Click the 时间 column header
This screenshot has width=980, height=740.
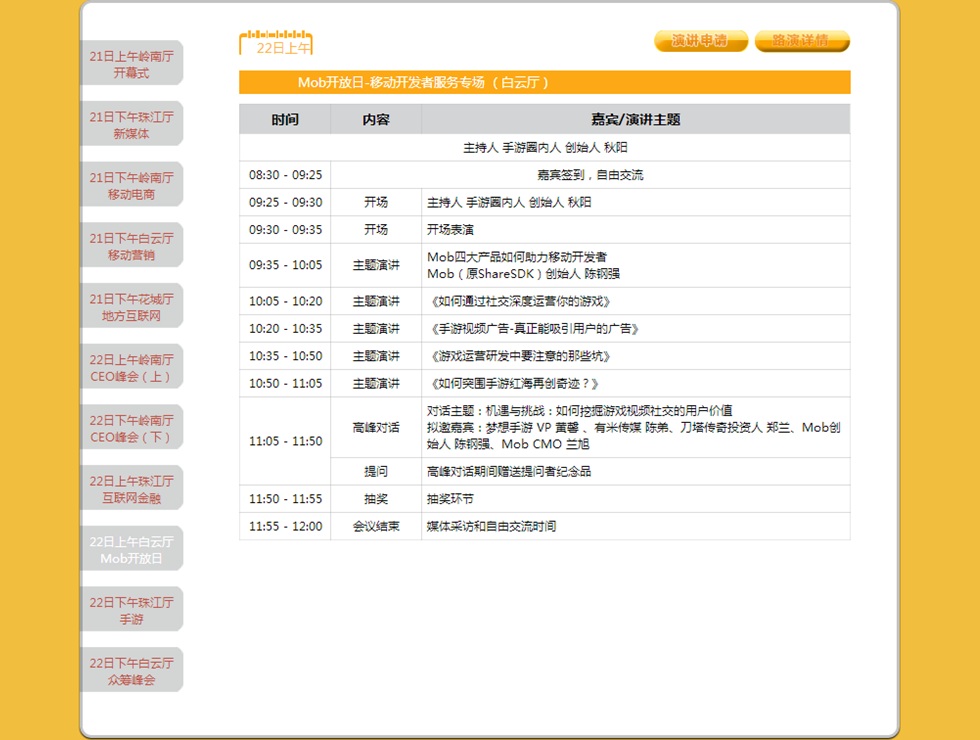(285, 119)
